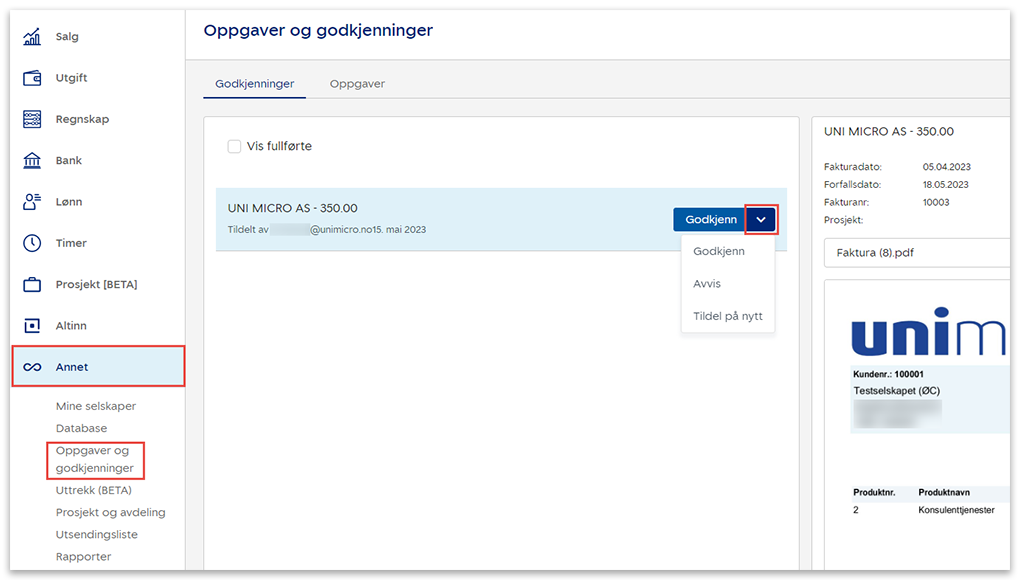This screenshot has height=580, width=1020.
Task: Click the Utgift wallet icon
Action: click(x=32, y=78)
